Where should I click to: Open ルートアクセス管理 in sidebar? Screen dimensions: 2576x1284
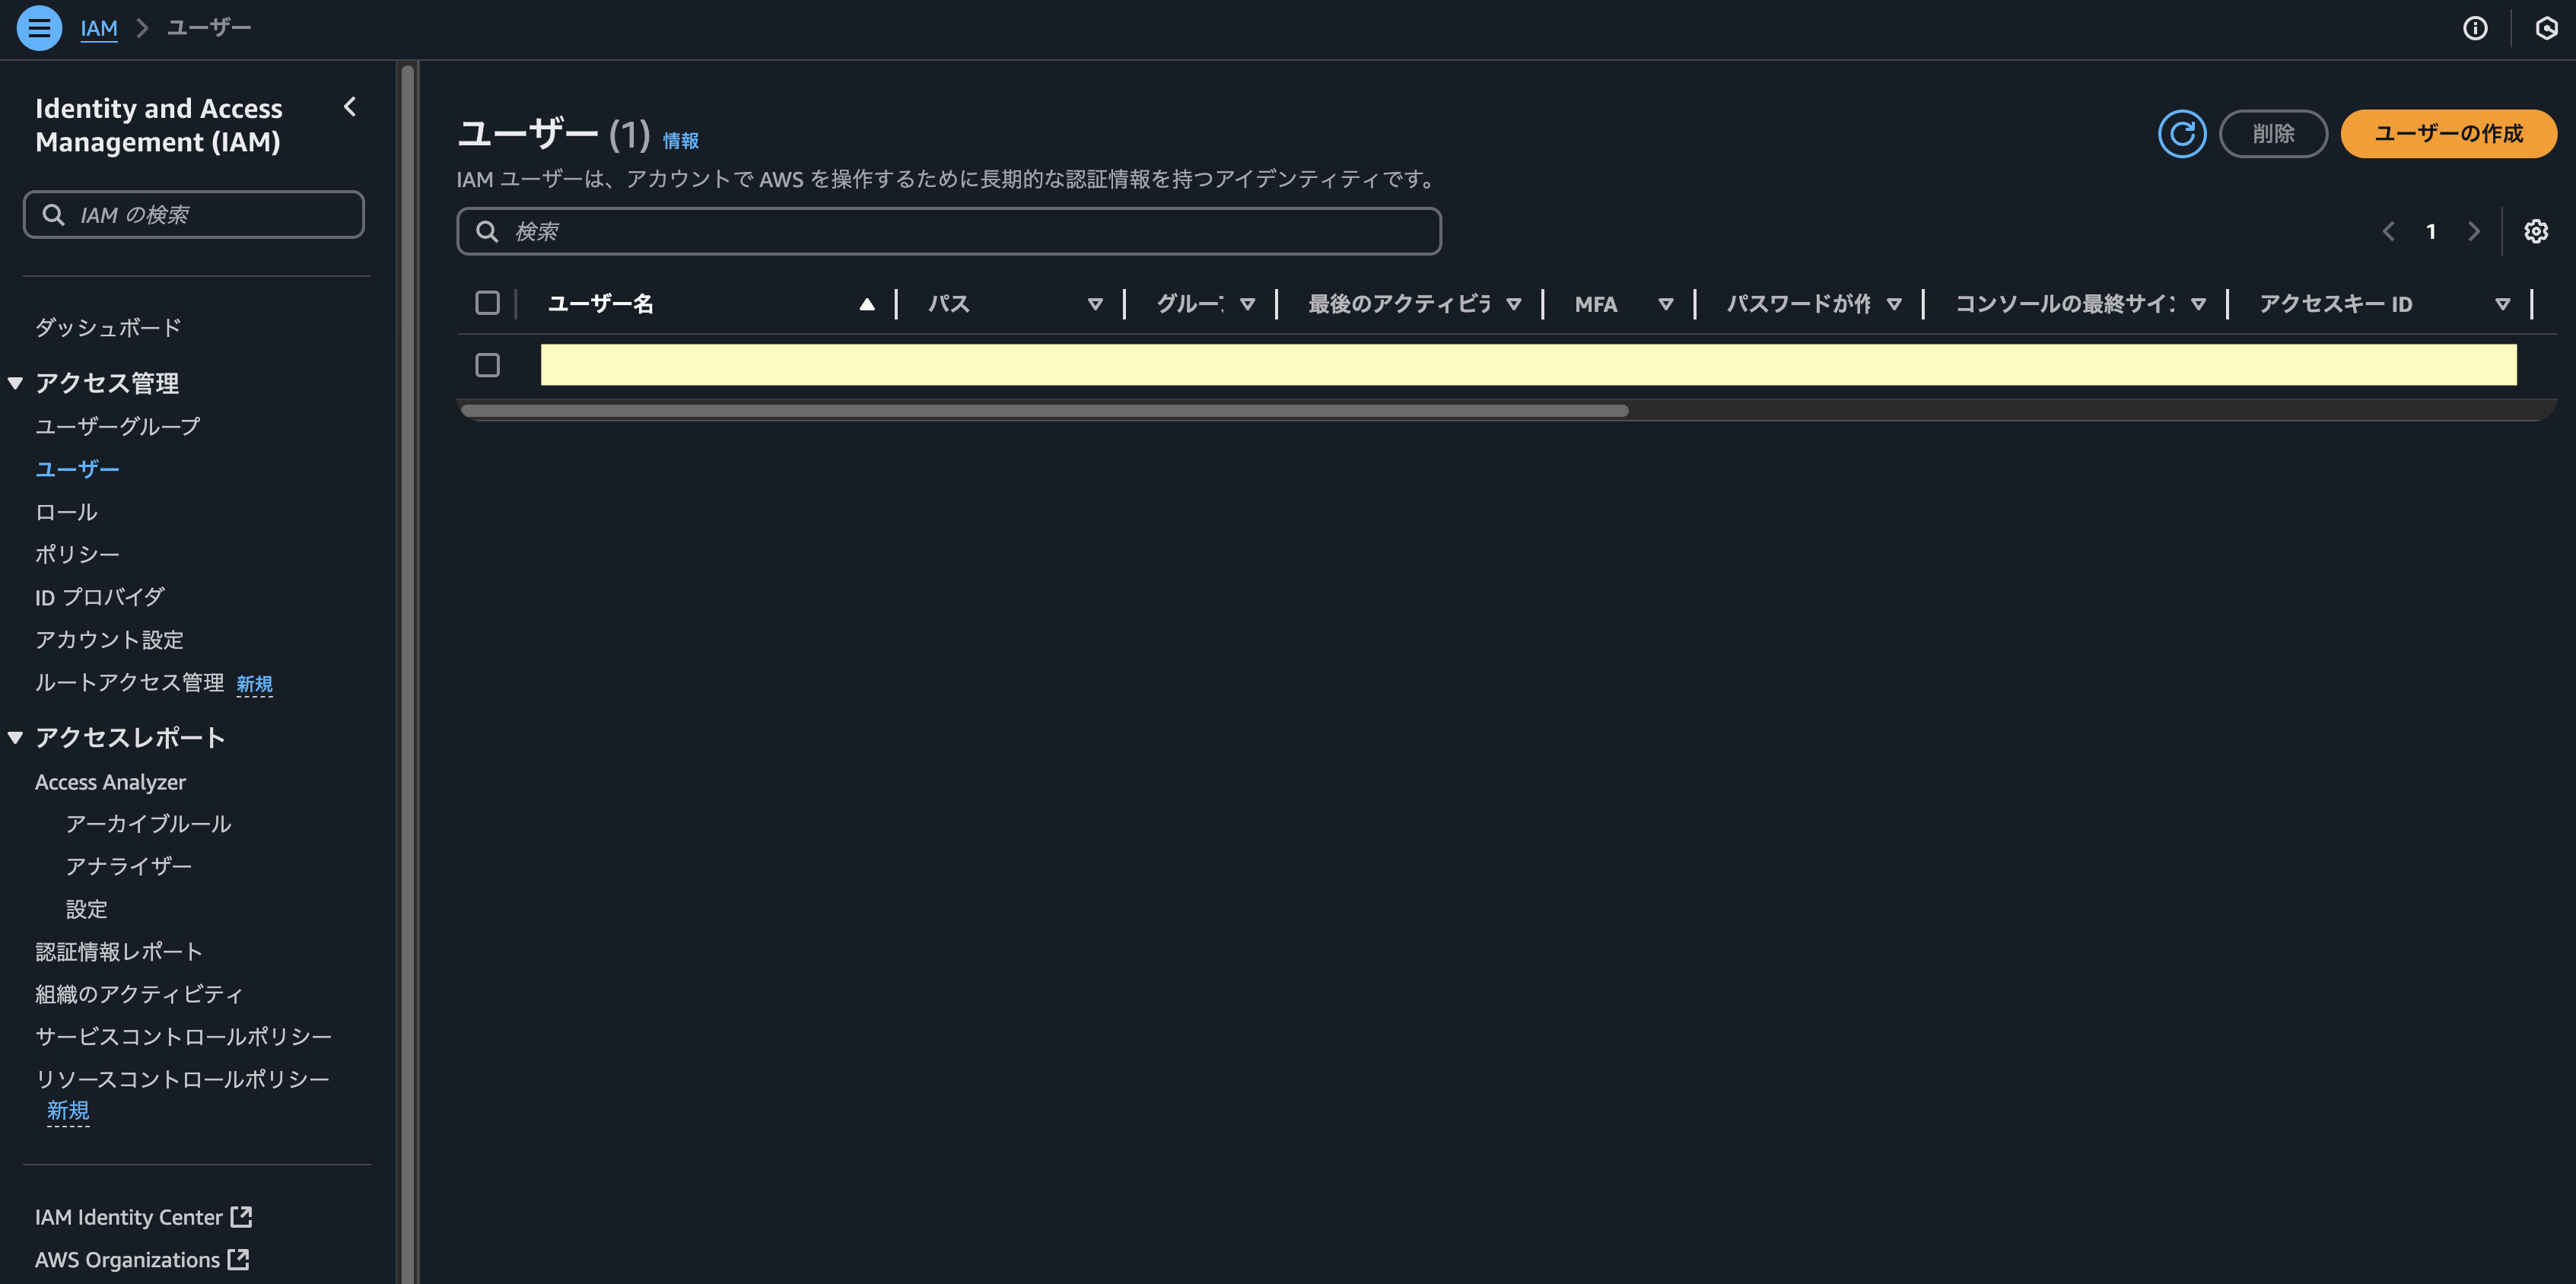pos(129,682)
